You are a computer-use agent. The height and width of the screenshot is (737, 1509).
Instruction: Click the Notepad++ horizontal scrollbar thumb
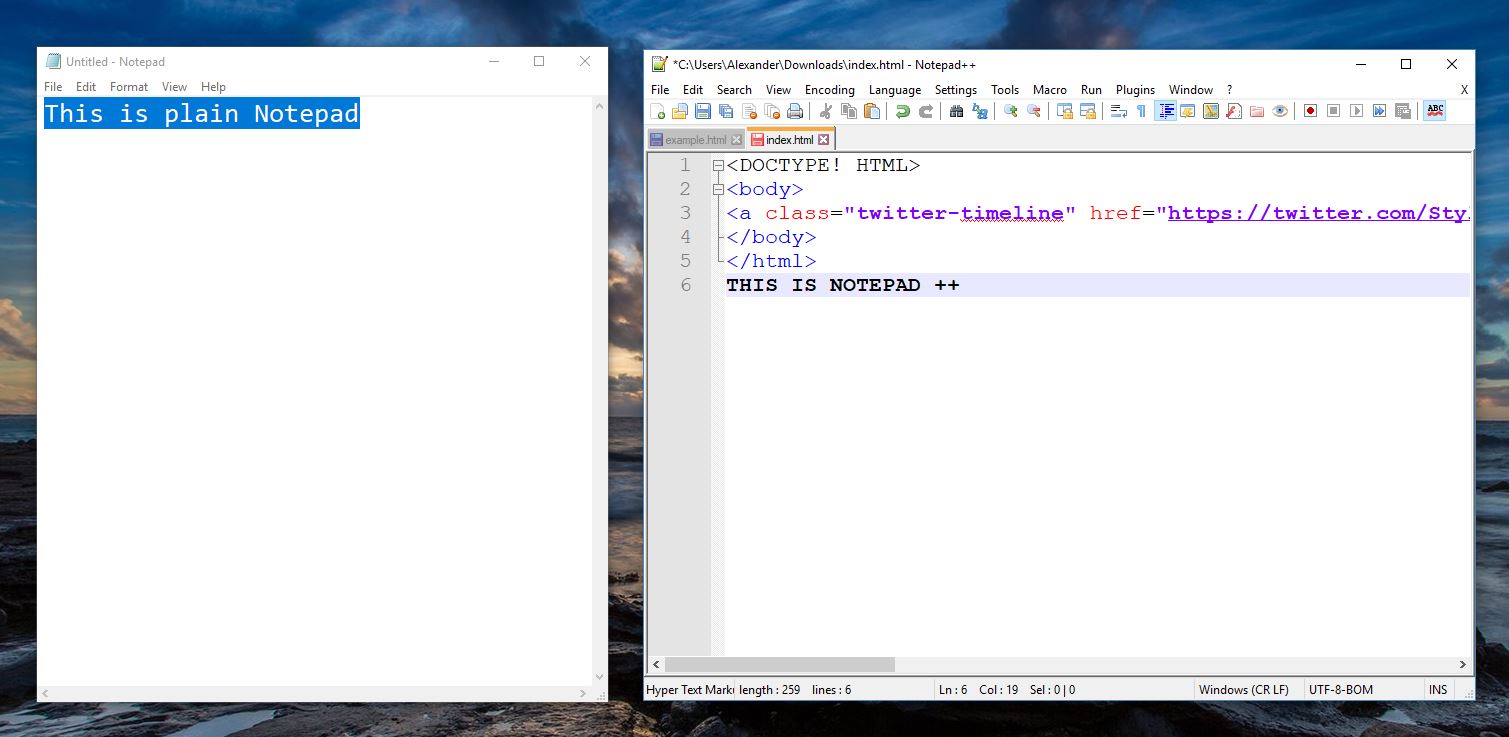point(780,664)
